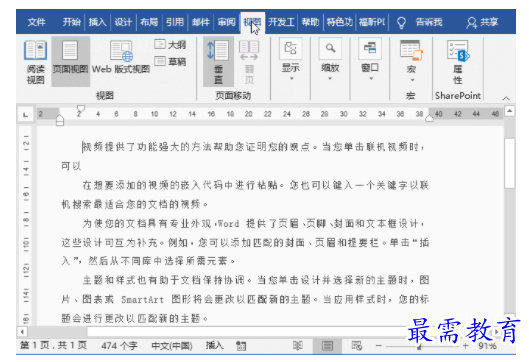Screen dimensions: 529x362
Task: Click the word count '474 个字'
Action: pos(119,346)
